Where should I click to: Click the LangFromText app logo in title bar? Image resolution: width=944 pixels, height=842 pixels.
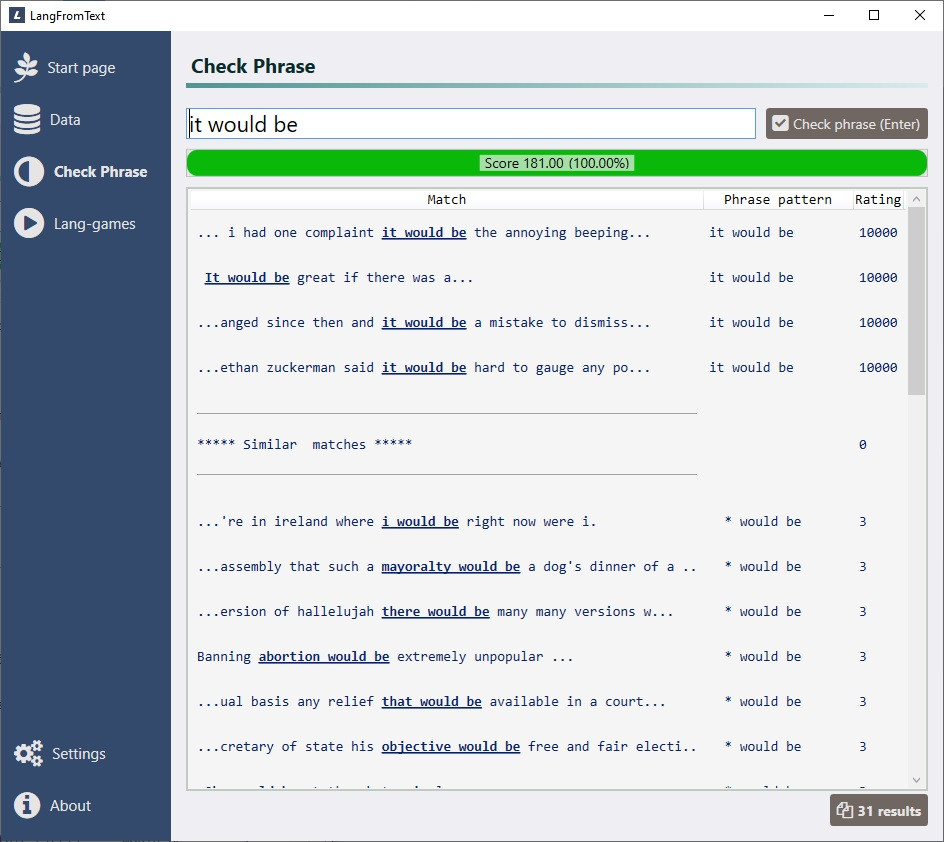point(17,15)
